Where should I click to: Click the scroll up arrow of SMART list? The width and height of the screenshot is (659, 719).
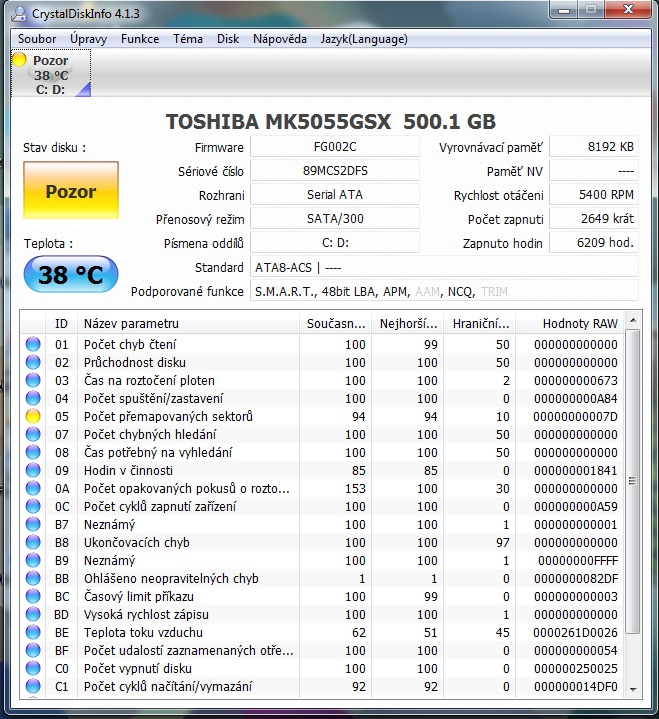pyautogui.click(x=633, y=320)
